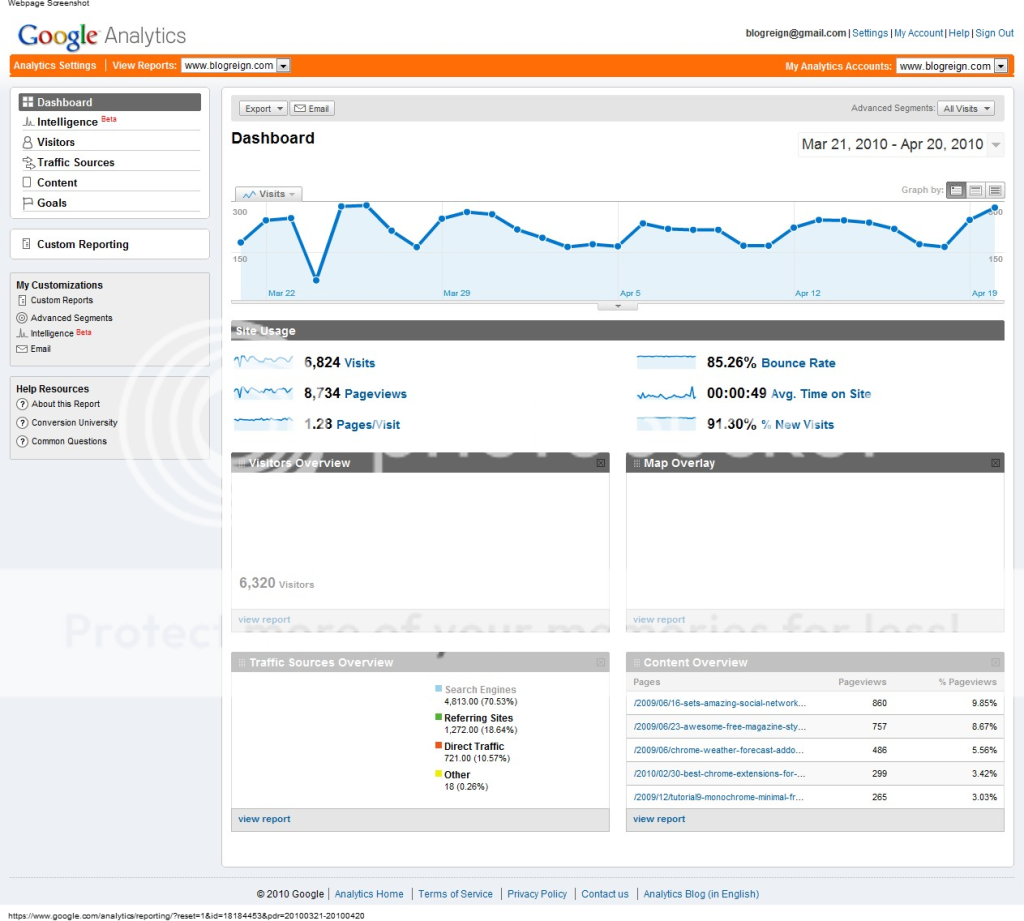Open the chrome-weather-forecast-addo page link
The image size is (1024, 921).
pos(718,751)
